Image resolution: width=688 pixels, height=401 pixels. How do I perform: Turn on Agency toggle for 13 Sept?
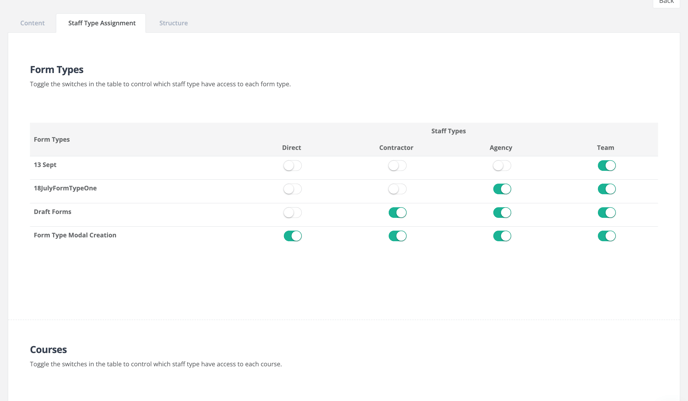click(502, 166)
